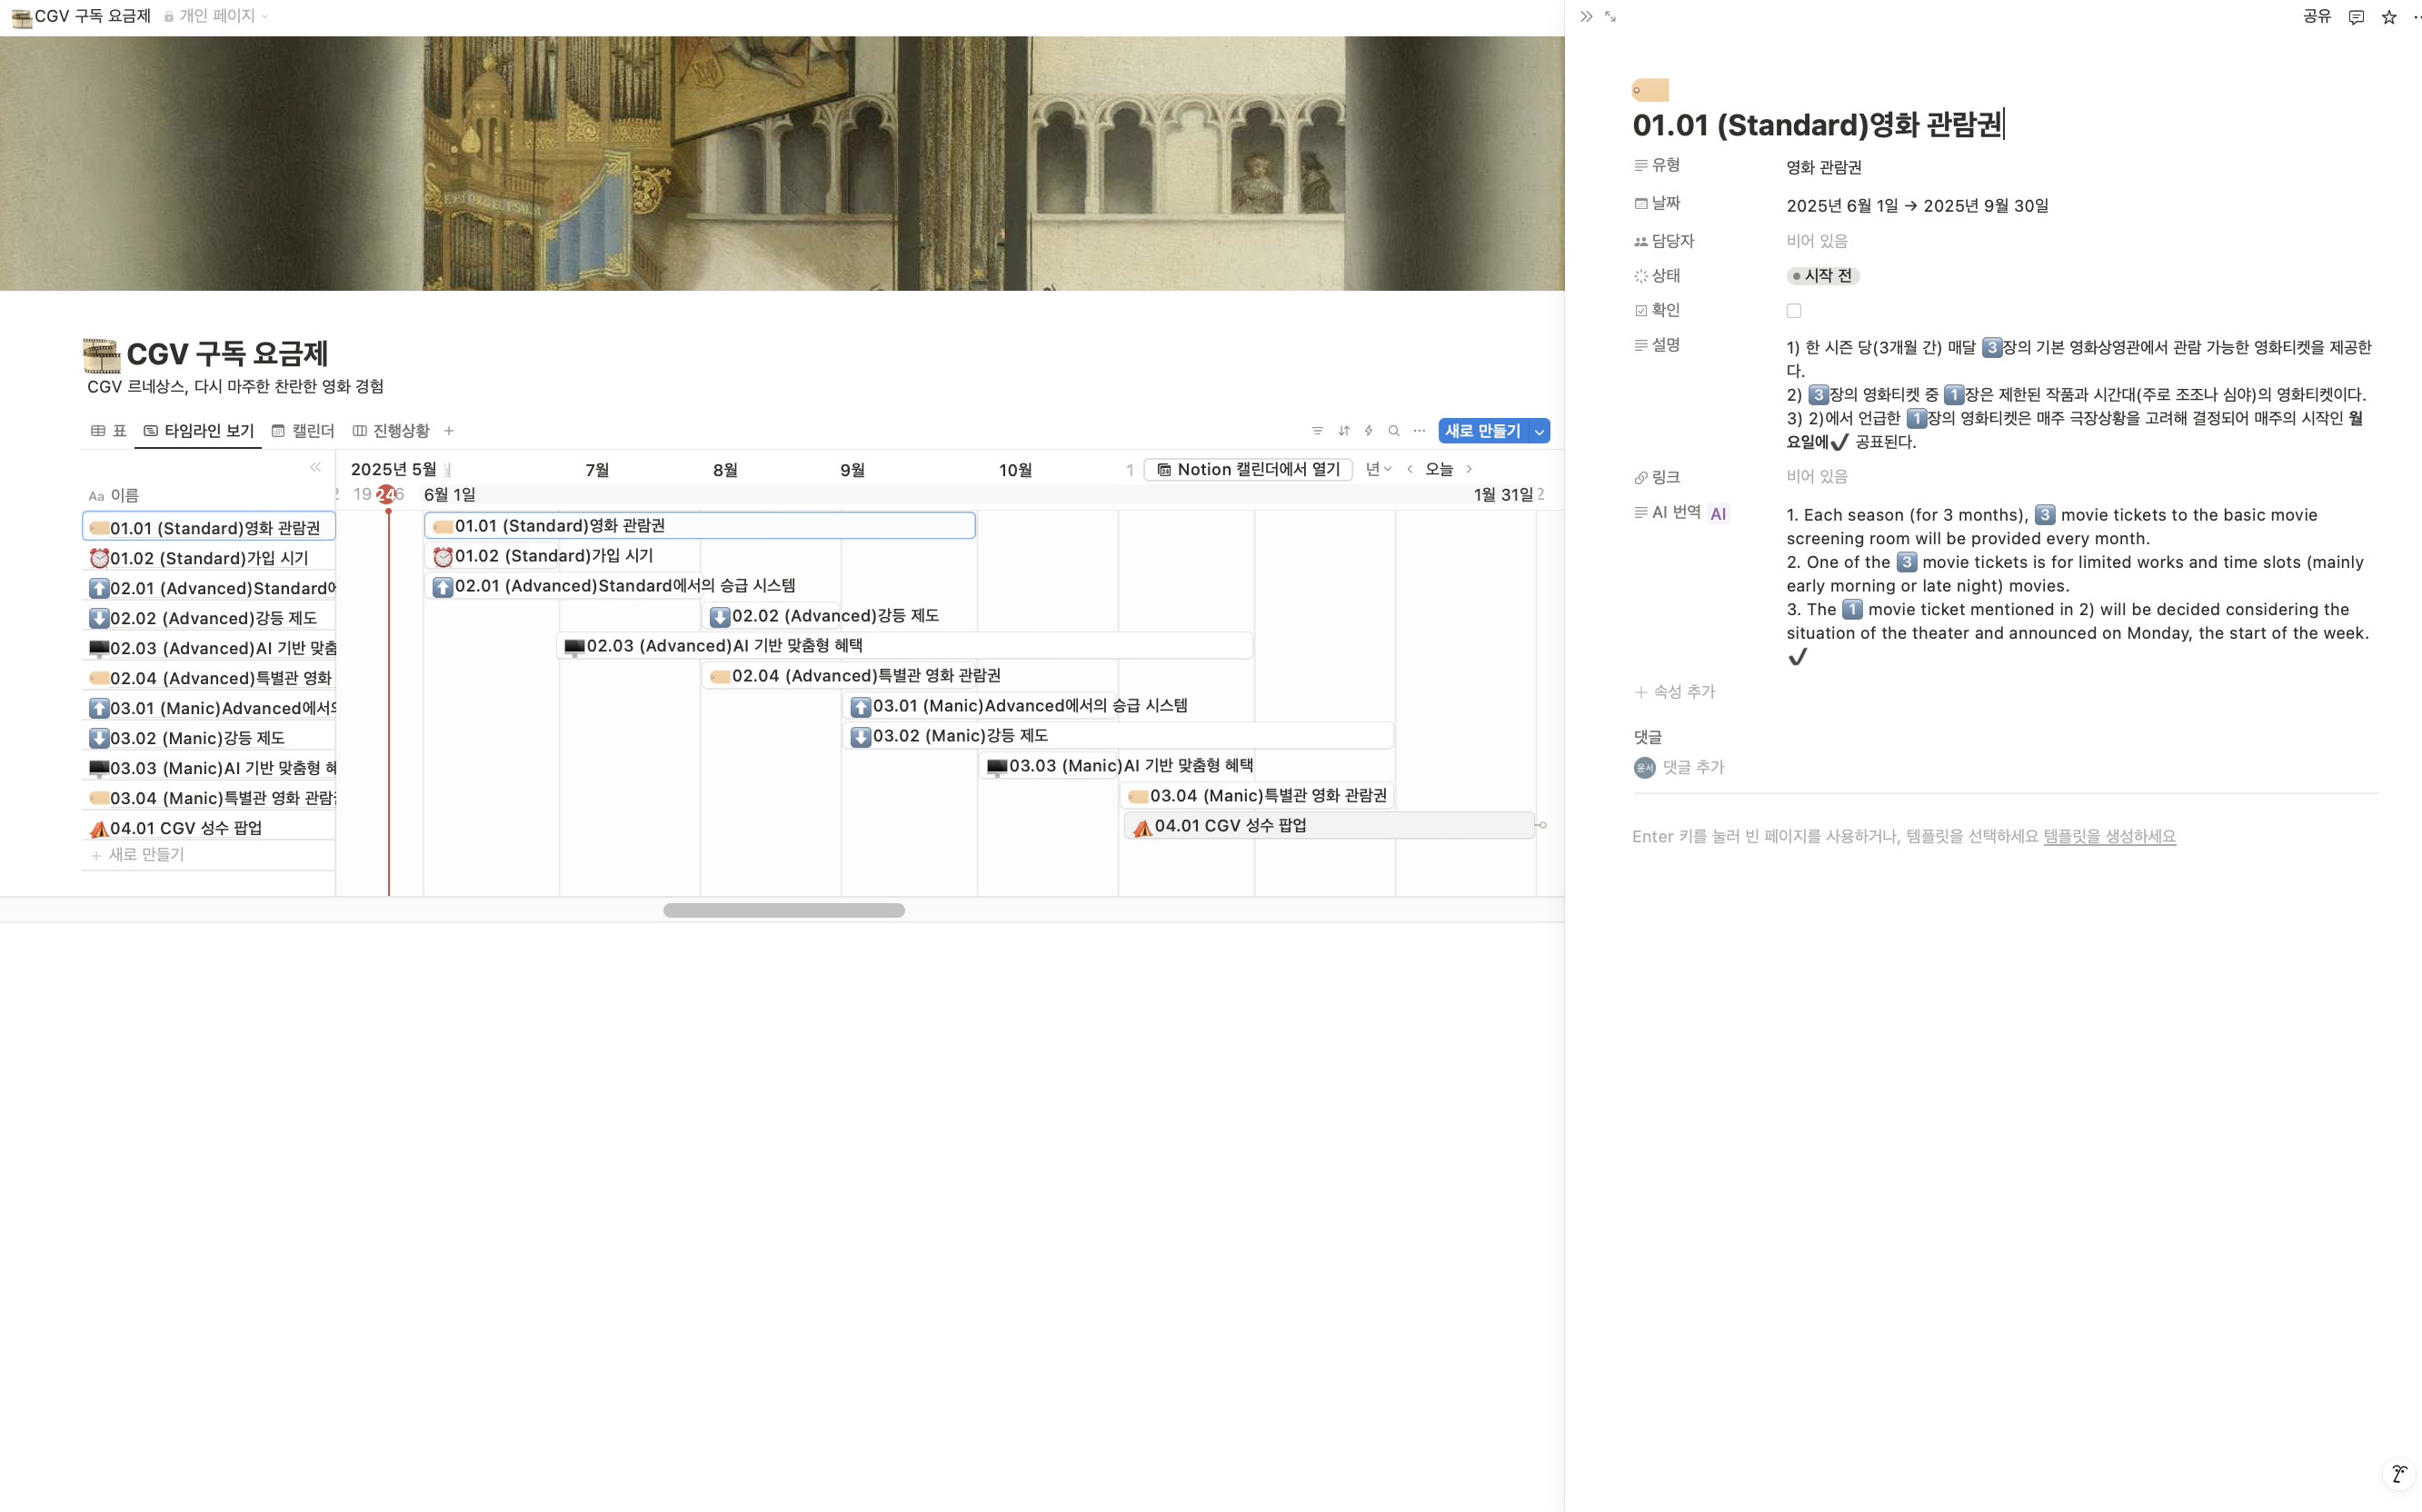2422x1512 pixels.
Task: Close the side peek panel with double chevron
Action: (1585, 16)
